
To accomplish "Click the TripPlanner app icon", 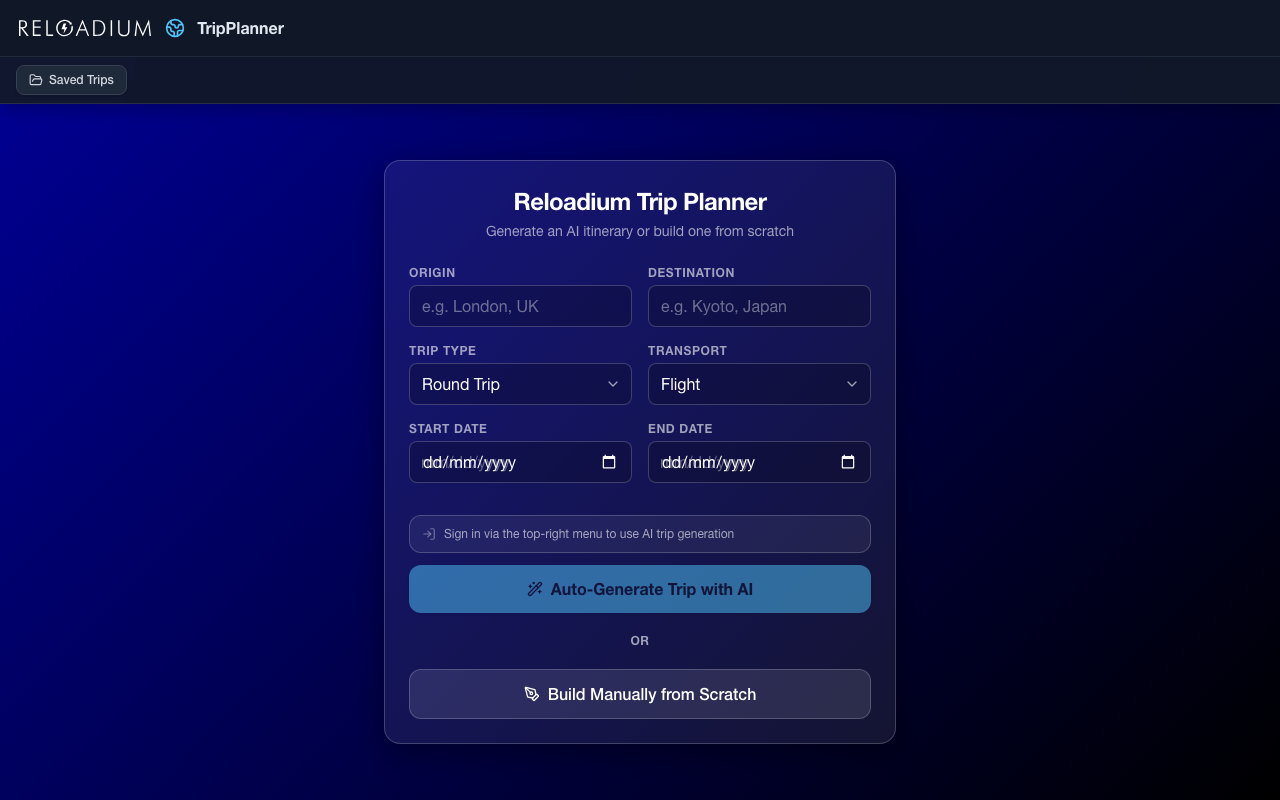I will (175, 28).
